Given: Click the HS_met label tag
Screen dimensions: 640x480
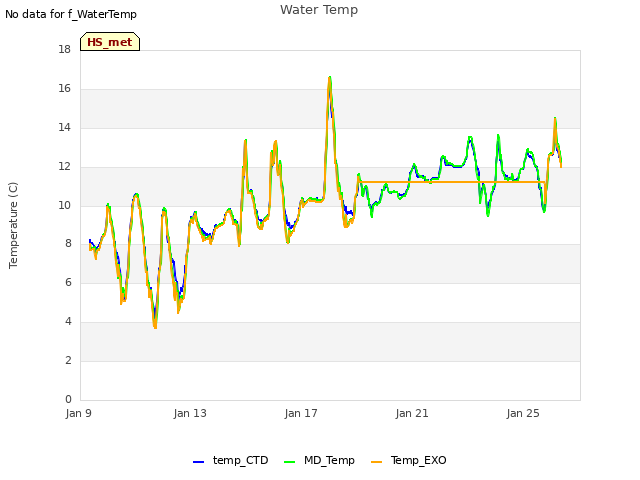Looking at the screenshot, I should 110,42.
